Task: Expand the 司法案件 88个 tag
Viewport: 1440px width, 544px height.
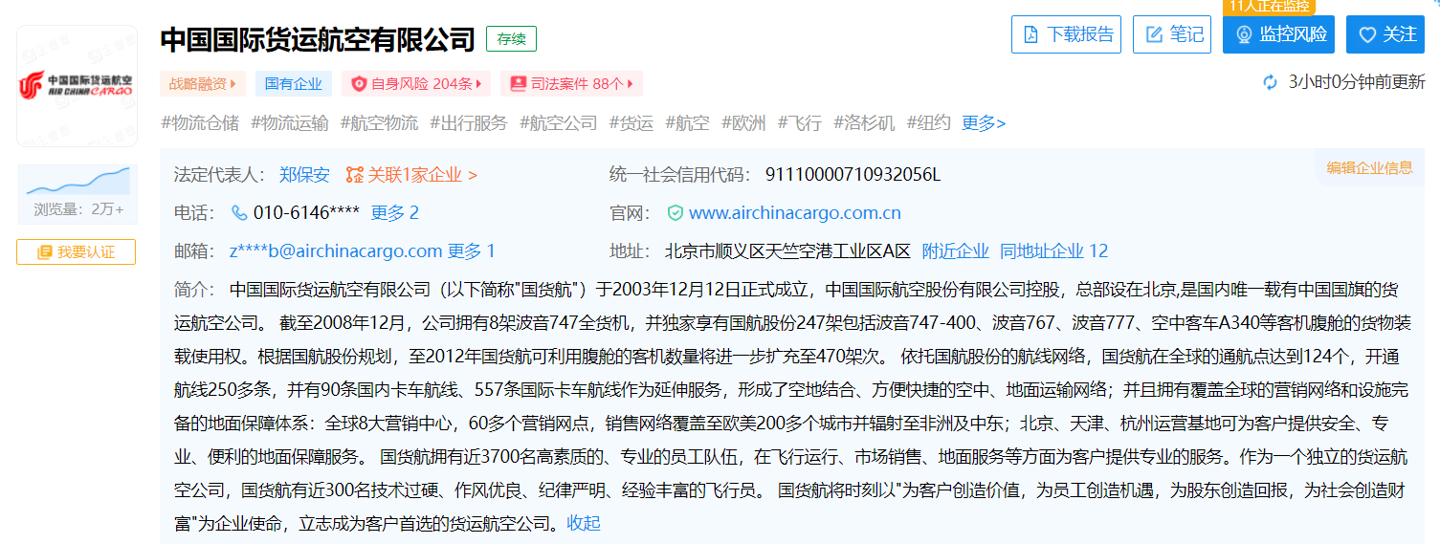Action: tap(571, 84)
